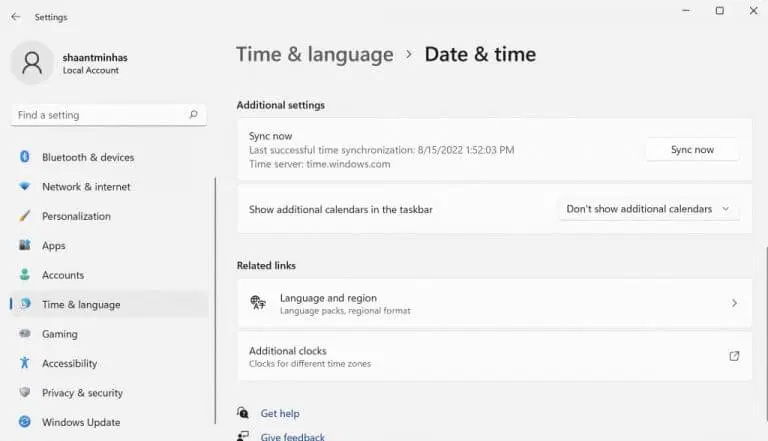Click the Windows Update icon in sidebar

tap(24, 422)
